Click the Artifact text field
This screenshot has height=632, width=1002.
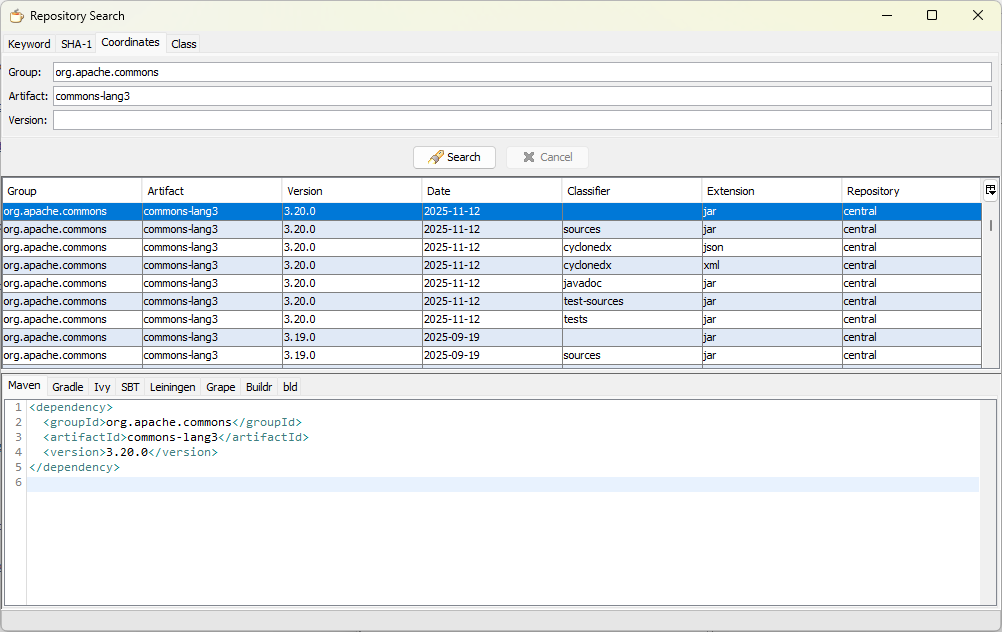pos(521,96)
